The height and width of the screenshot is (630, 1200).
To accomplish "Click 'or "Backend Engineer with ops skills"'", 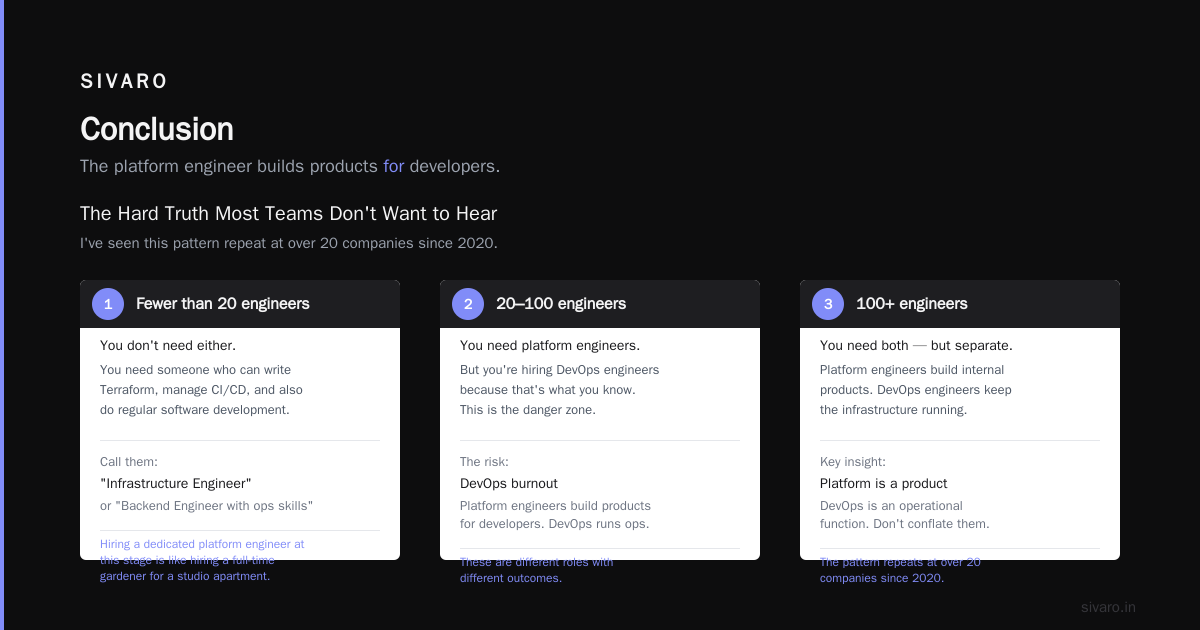I will click(x=207, y=506).
